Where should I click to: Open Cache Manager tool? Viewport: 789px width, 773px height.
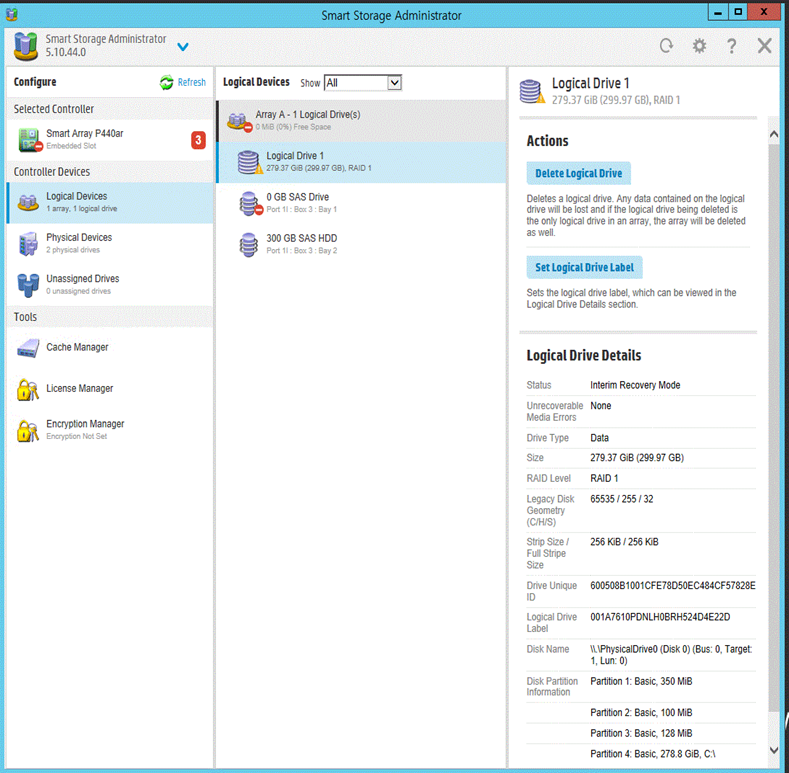coord(110,347)
